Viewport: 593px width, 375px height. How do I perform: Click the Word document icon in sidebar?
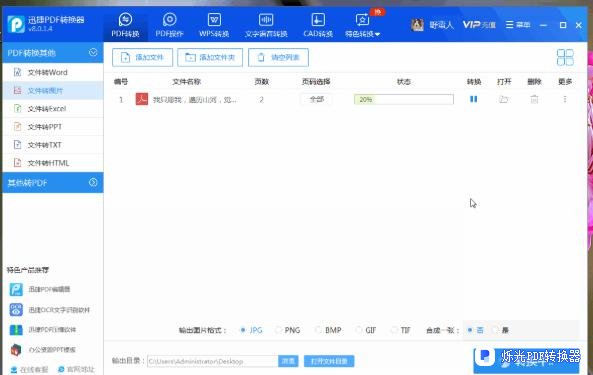17,72
